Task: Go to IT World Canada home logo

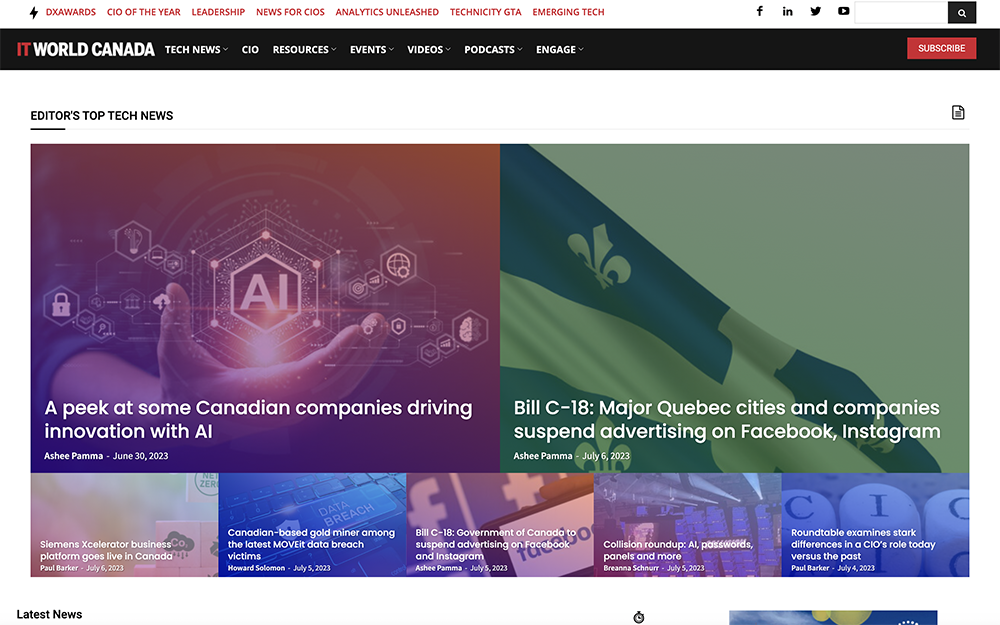Action: point(86,49)
